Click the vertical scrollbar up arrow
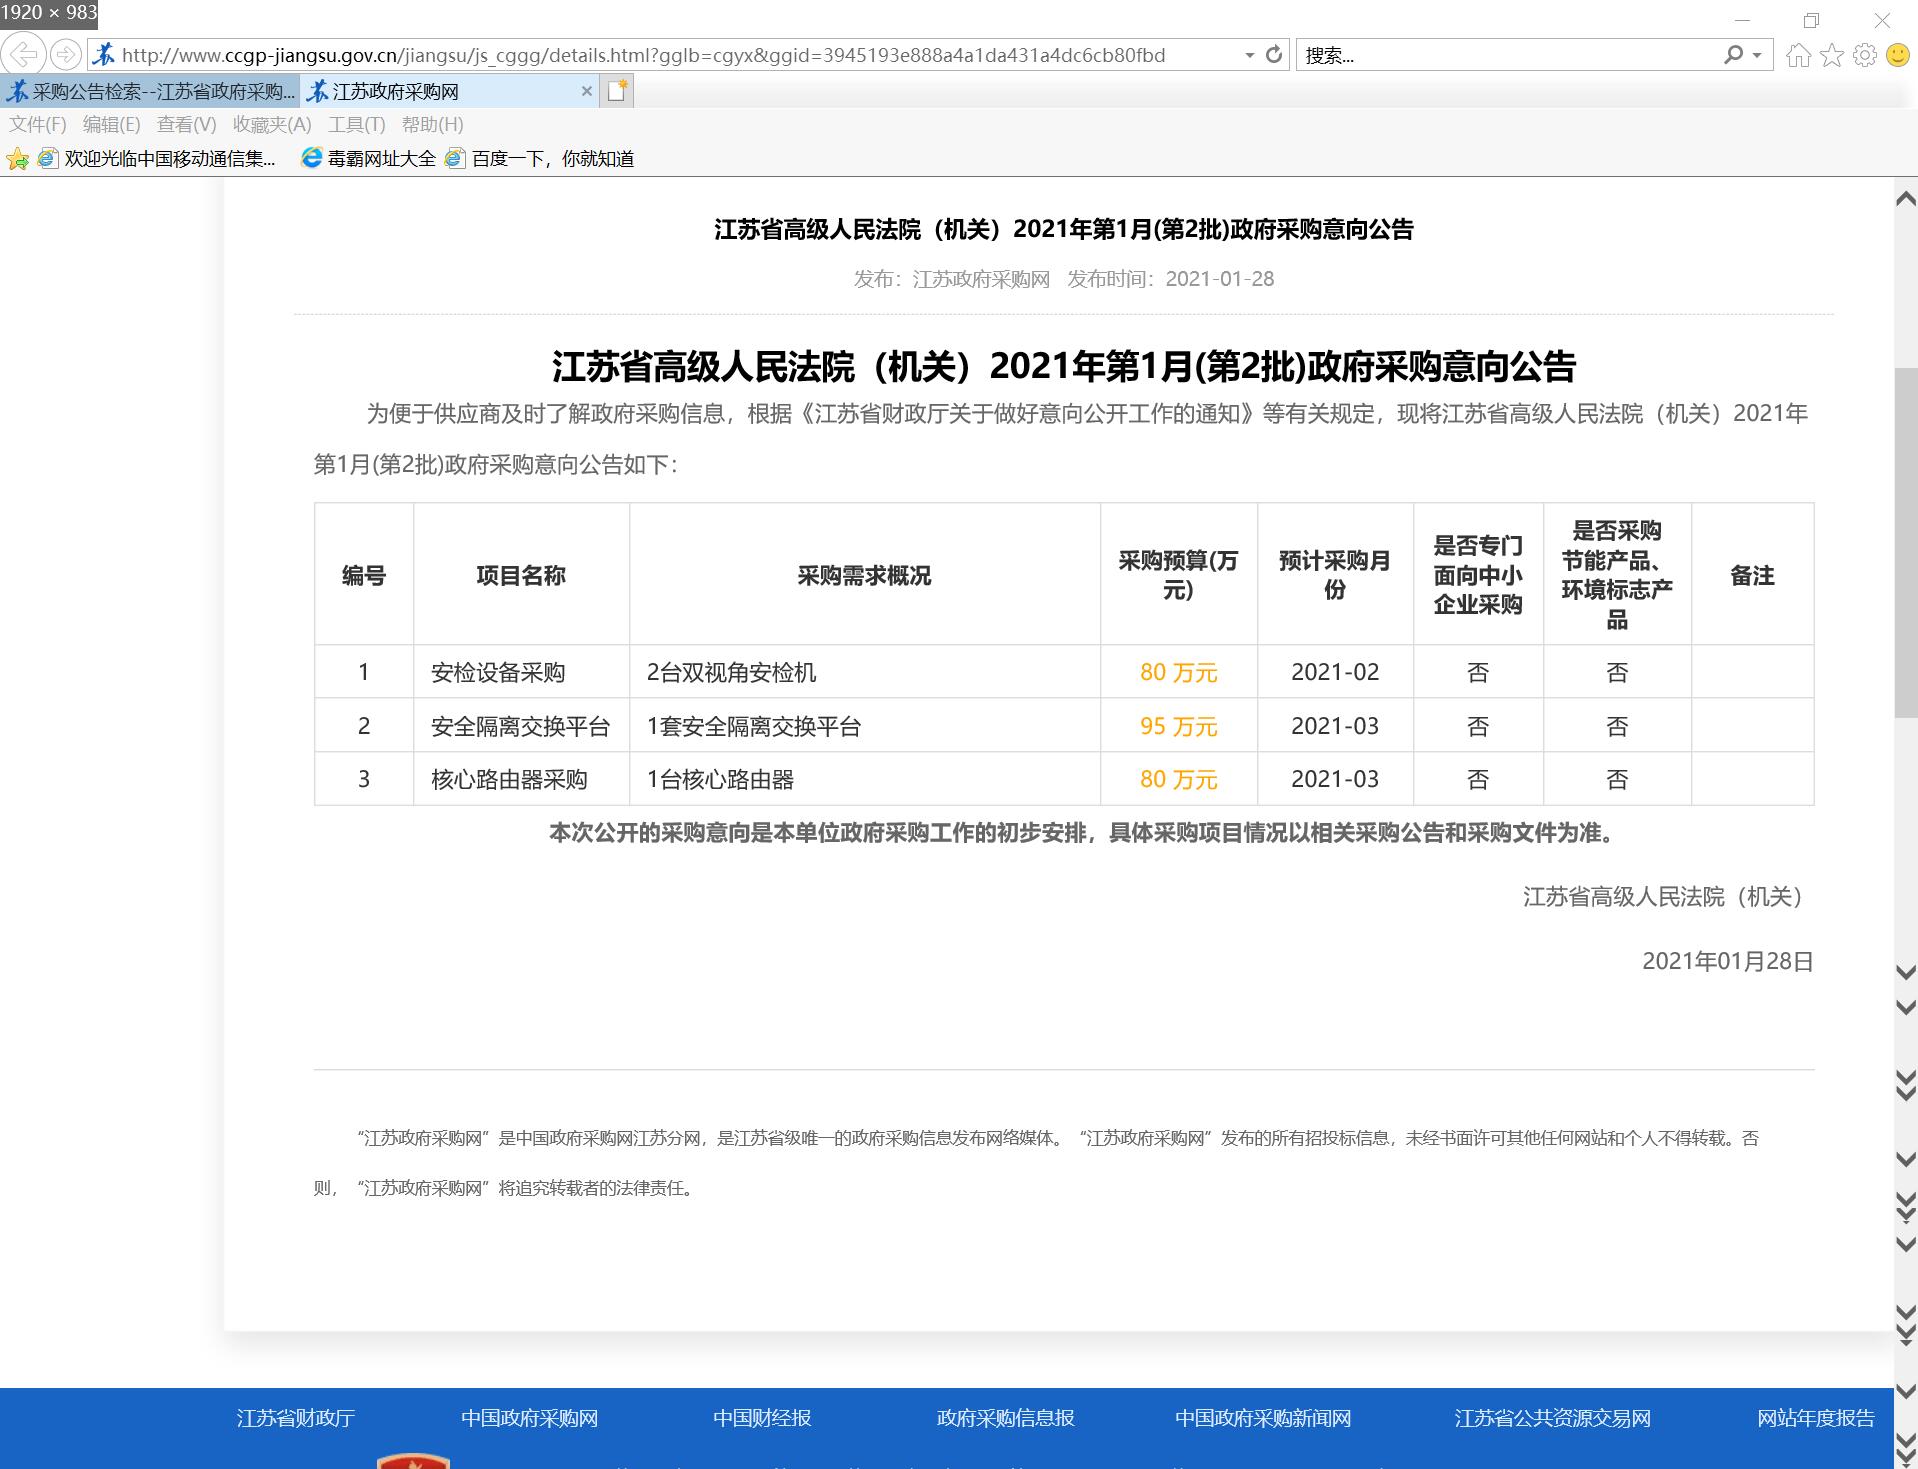This screenshot has height=1469, width=1918. click(1905, 199)
